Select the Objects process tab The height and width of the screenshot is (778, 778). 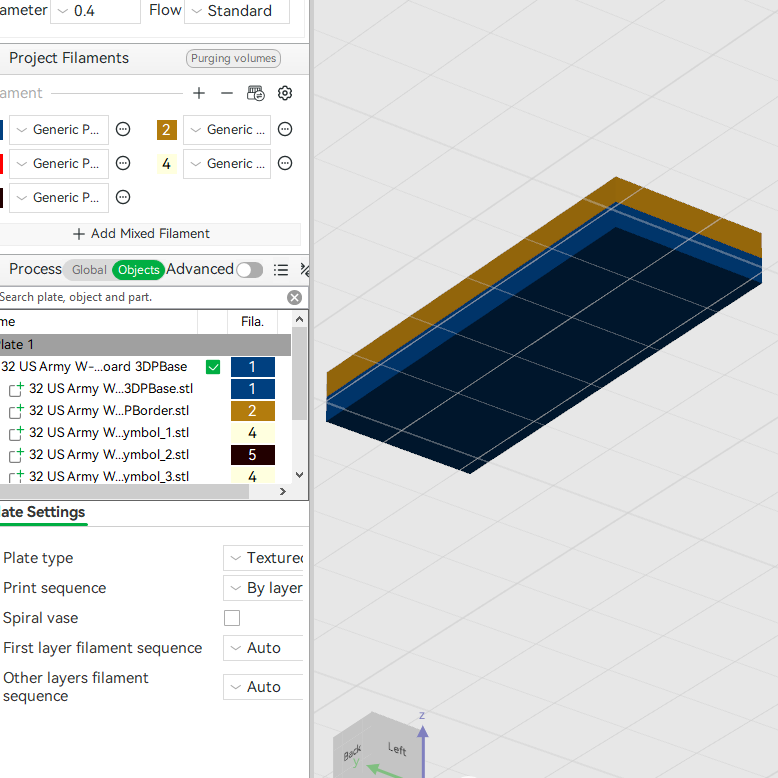click(138, 269)
